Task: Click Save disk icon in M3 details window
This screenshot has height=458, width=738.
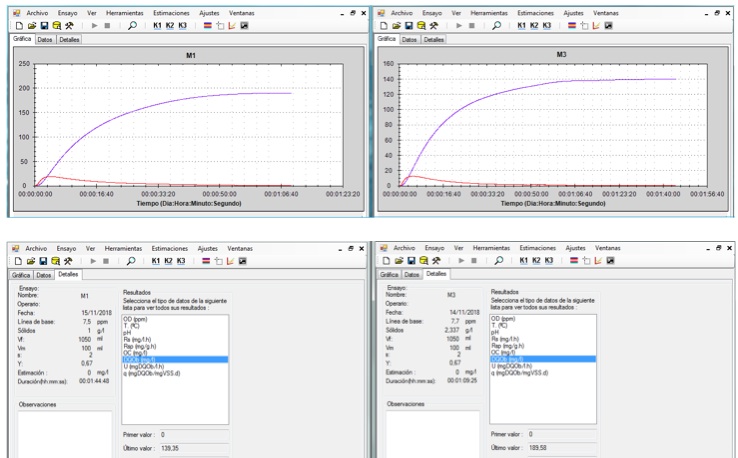Action: coord(411,260)
